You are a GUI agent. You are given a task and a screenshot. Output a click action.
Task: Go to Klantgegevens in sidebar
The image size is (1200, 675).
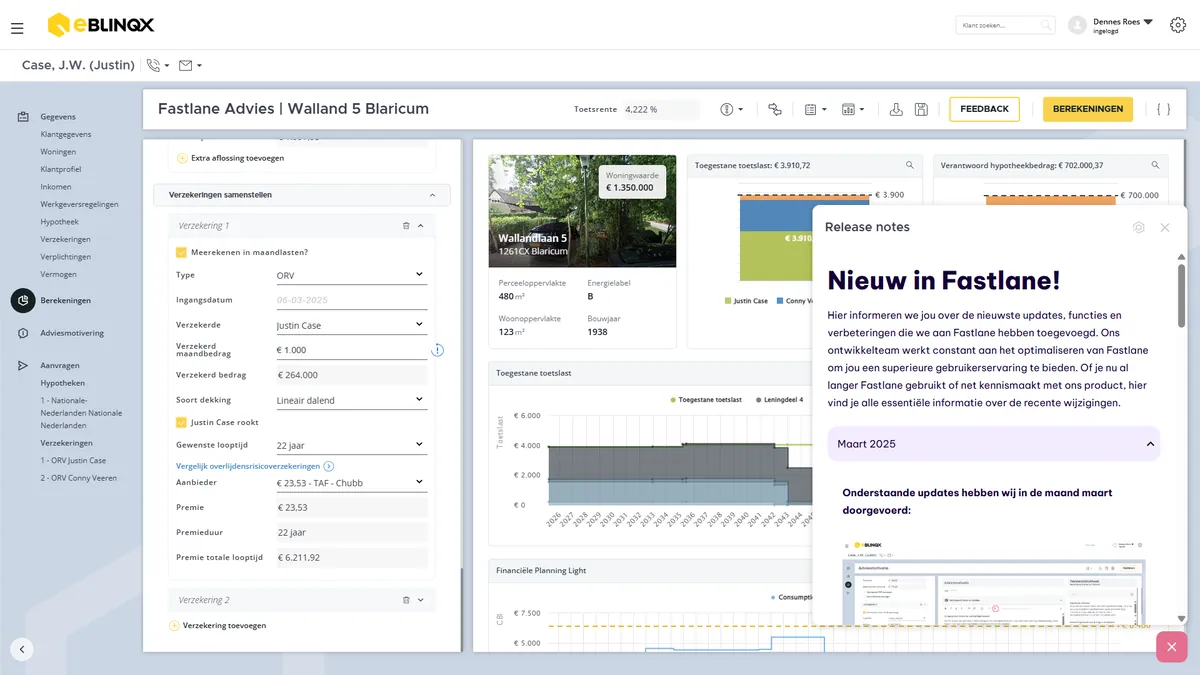[66, 134]
